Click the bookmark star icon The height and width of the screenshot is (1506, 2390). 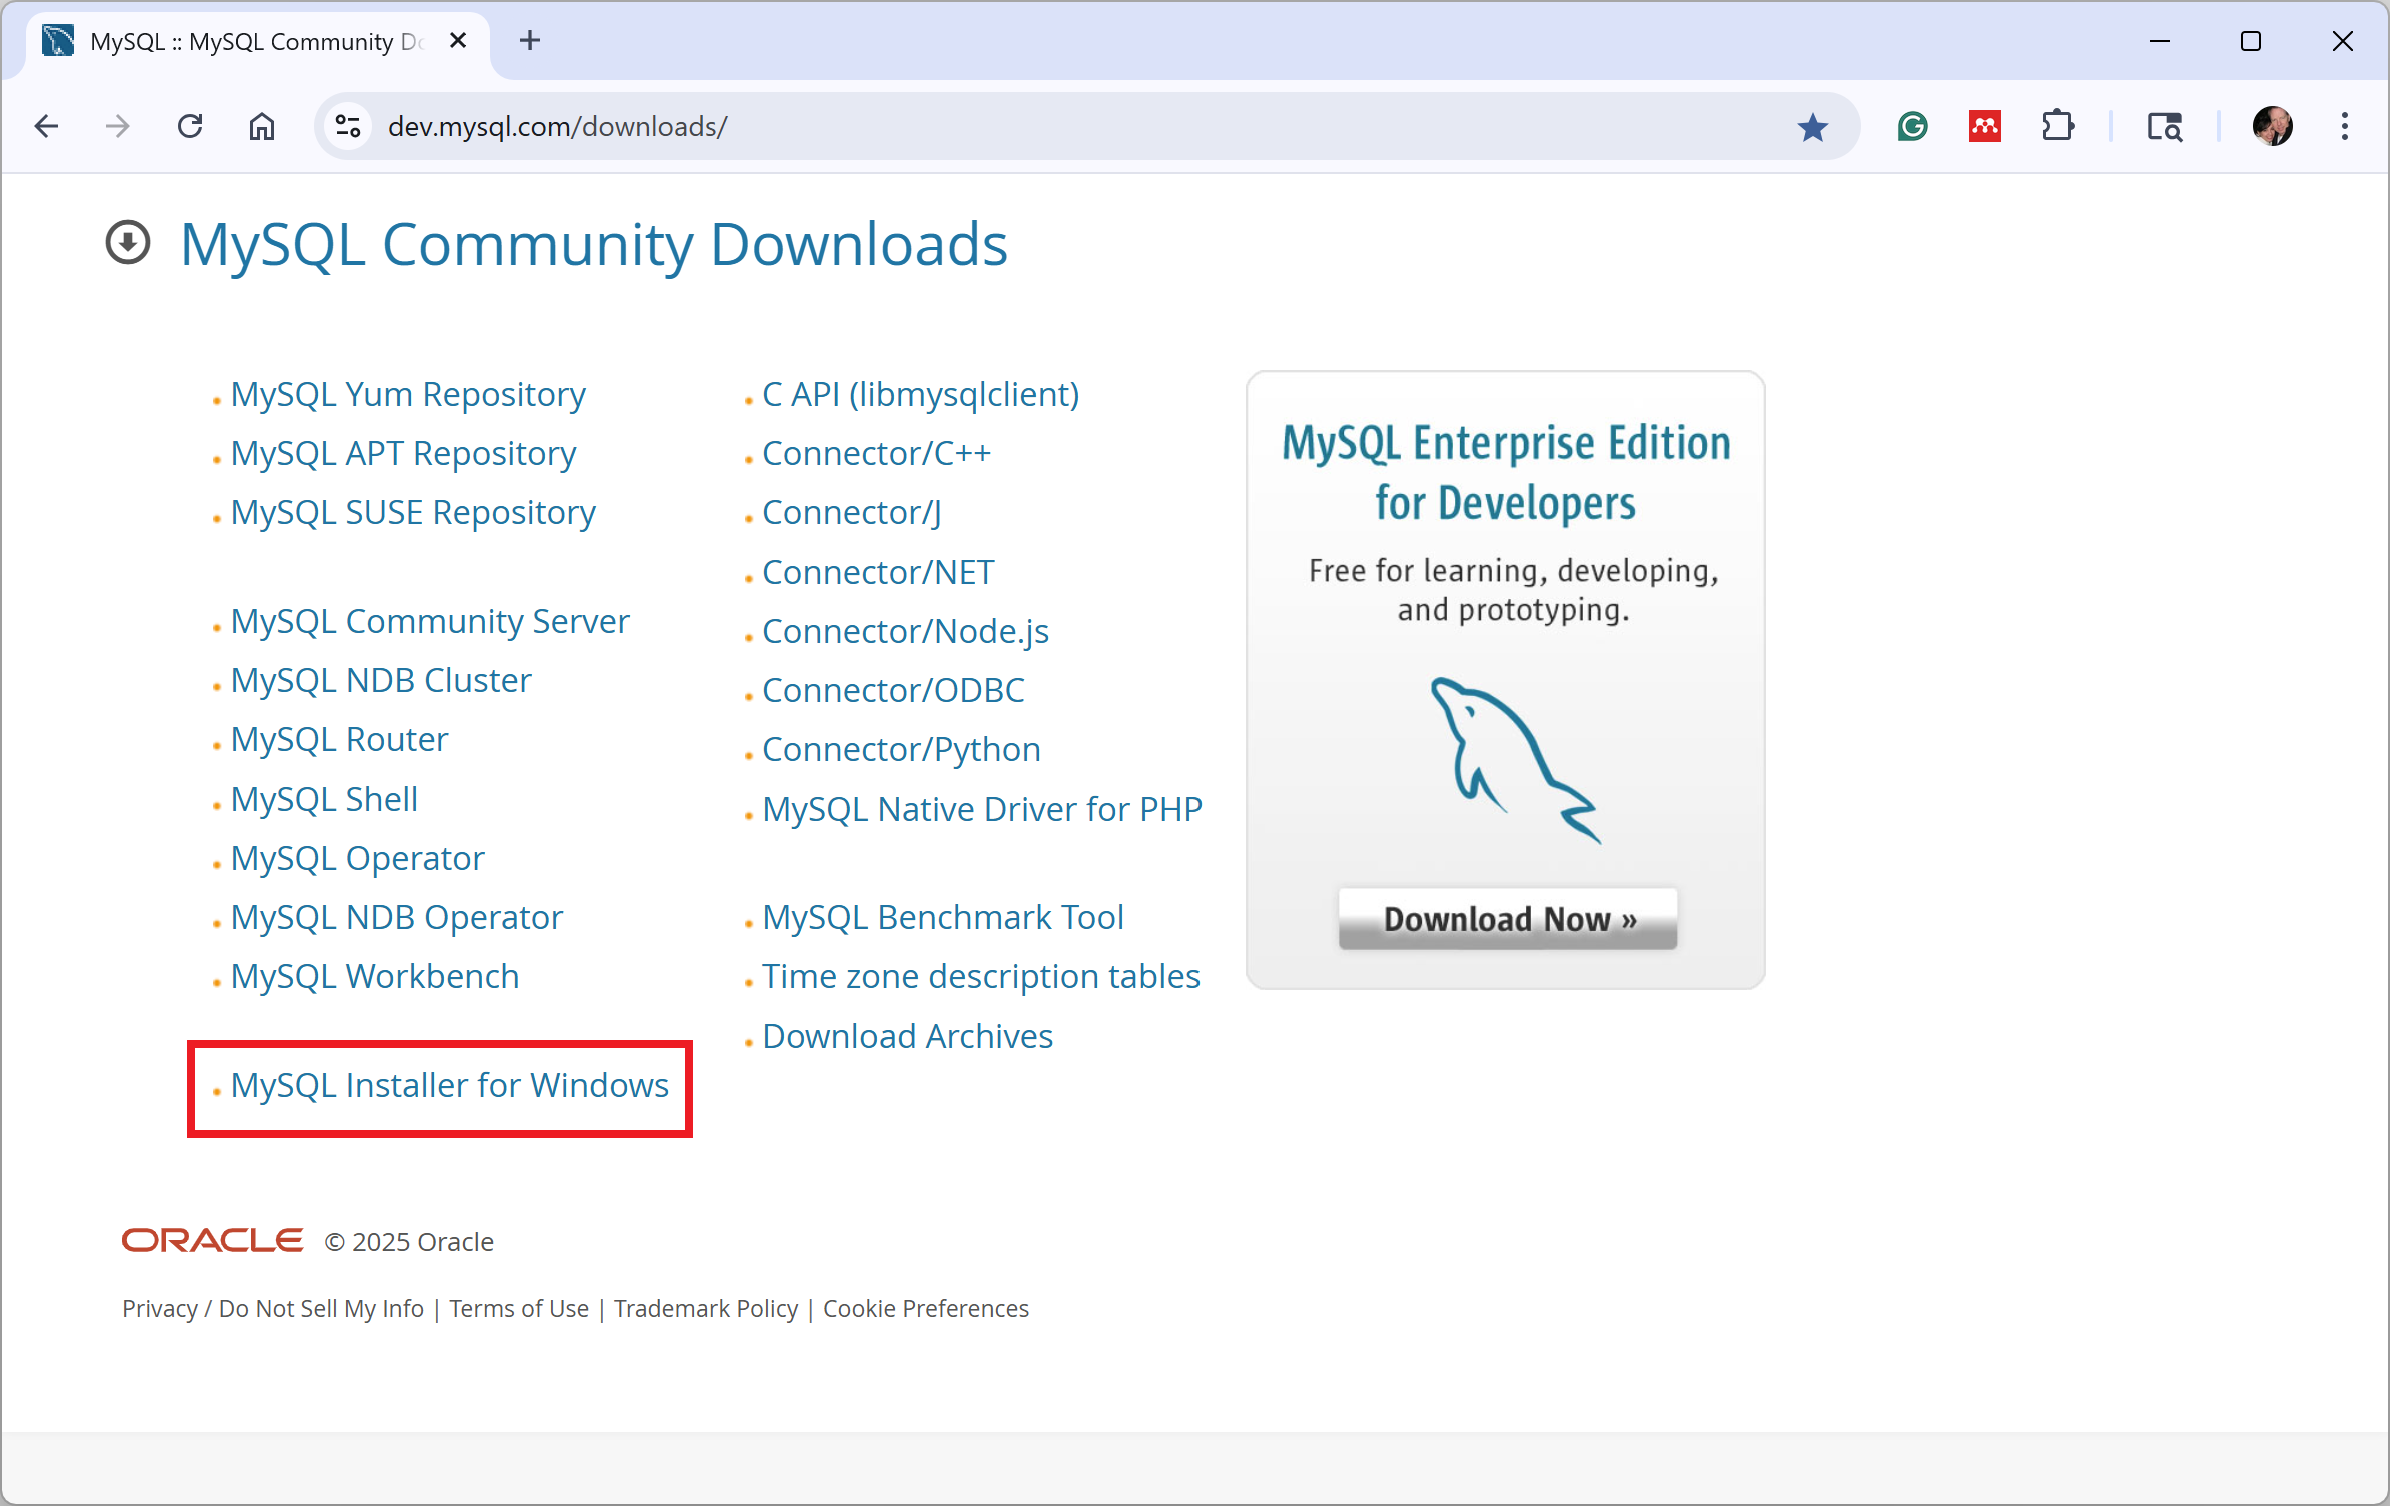[x=1813, y=127]
